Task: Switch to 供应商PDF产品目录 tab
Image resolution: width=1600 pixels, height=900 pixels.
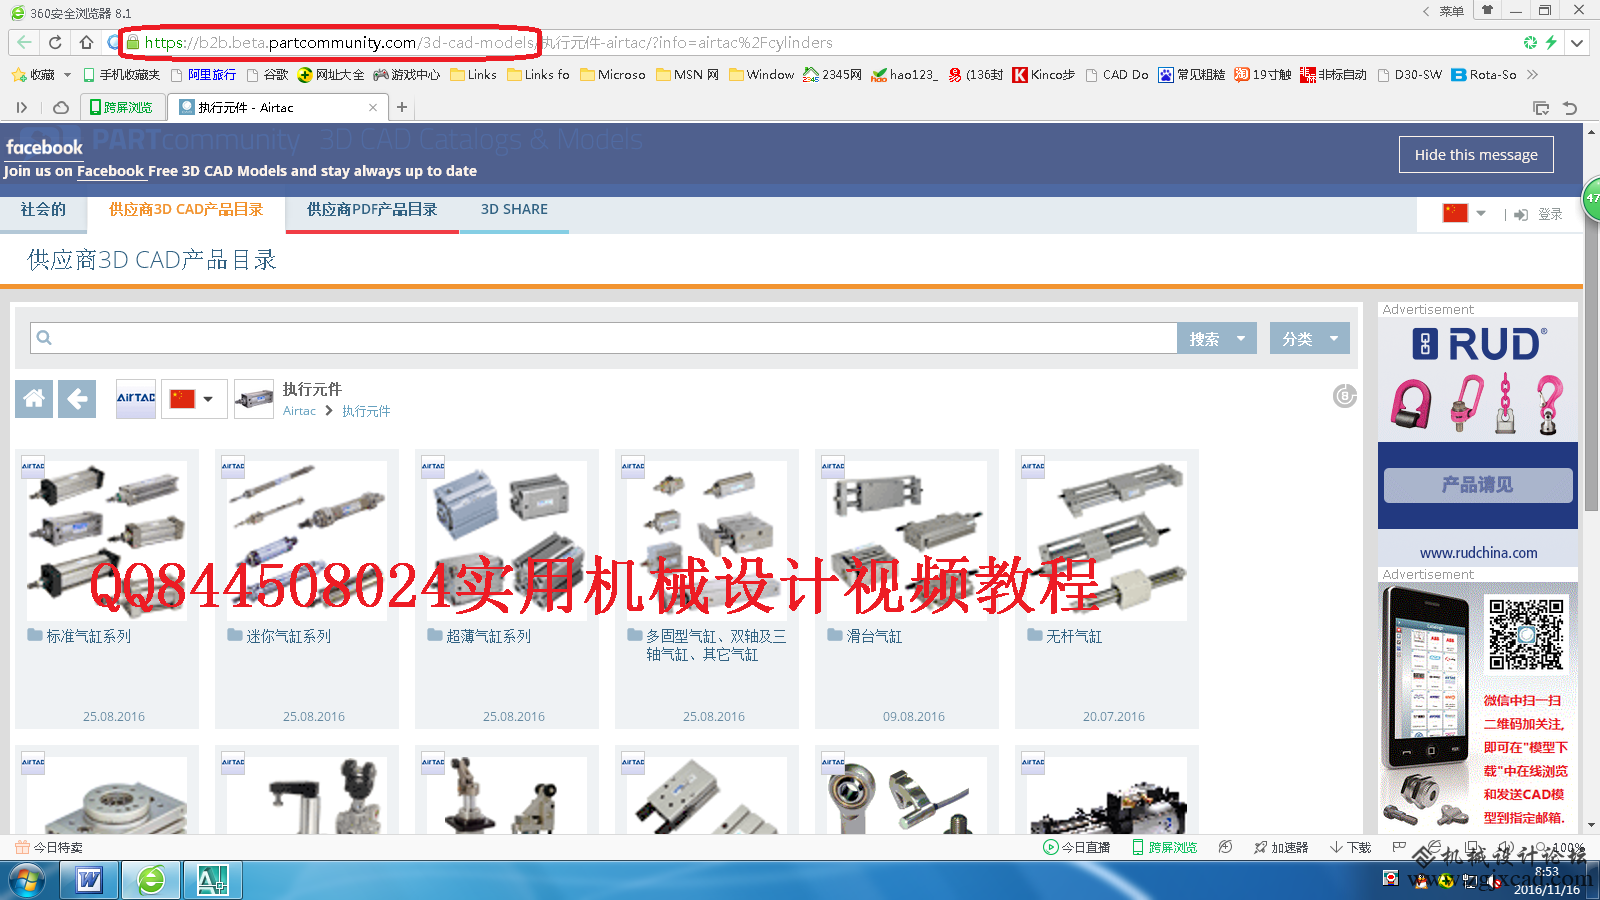Action: pos(372,209)
